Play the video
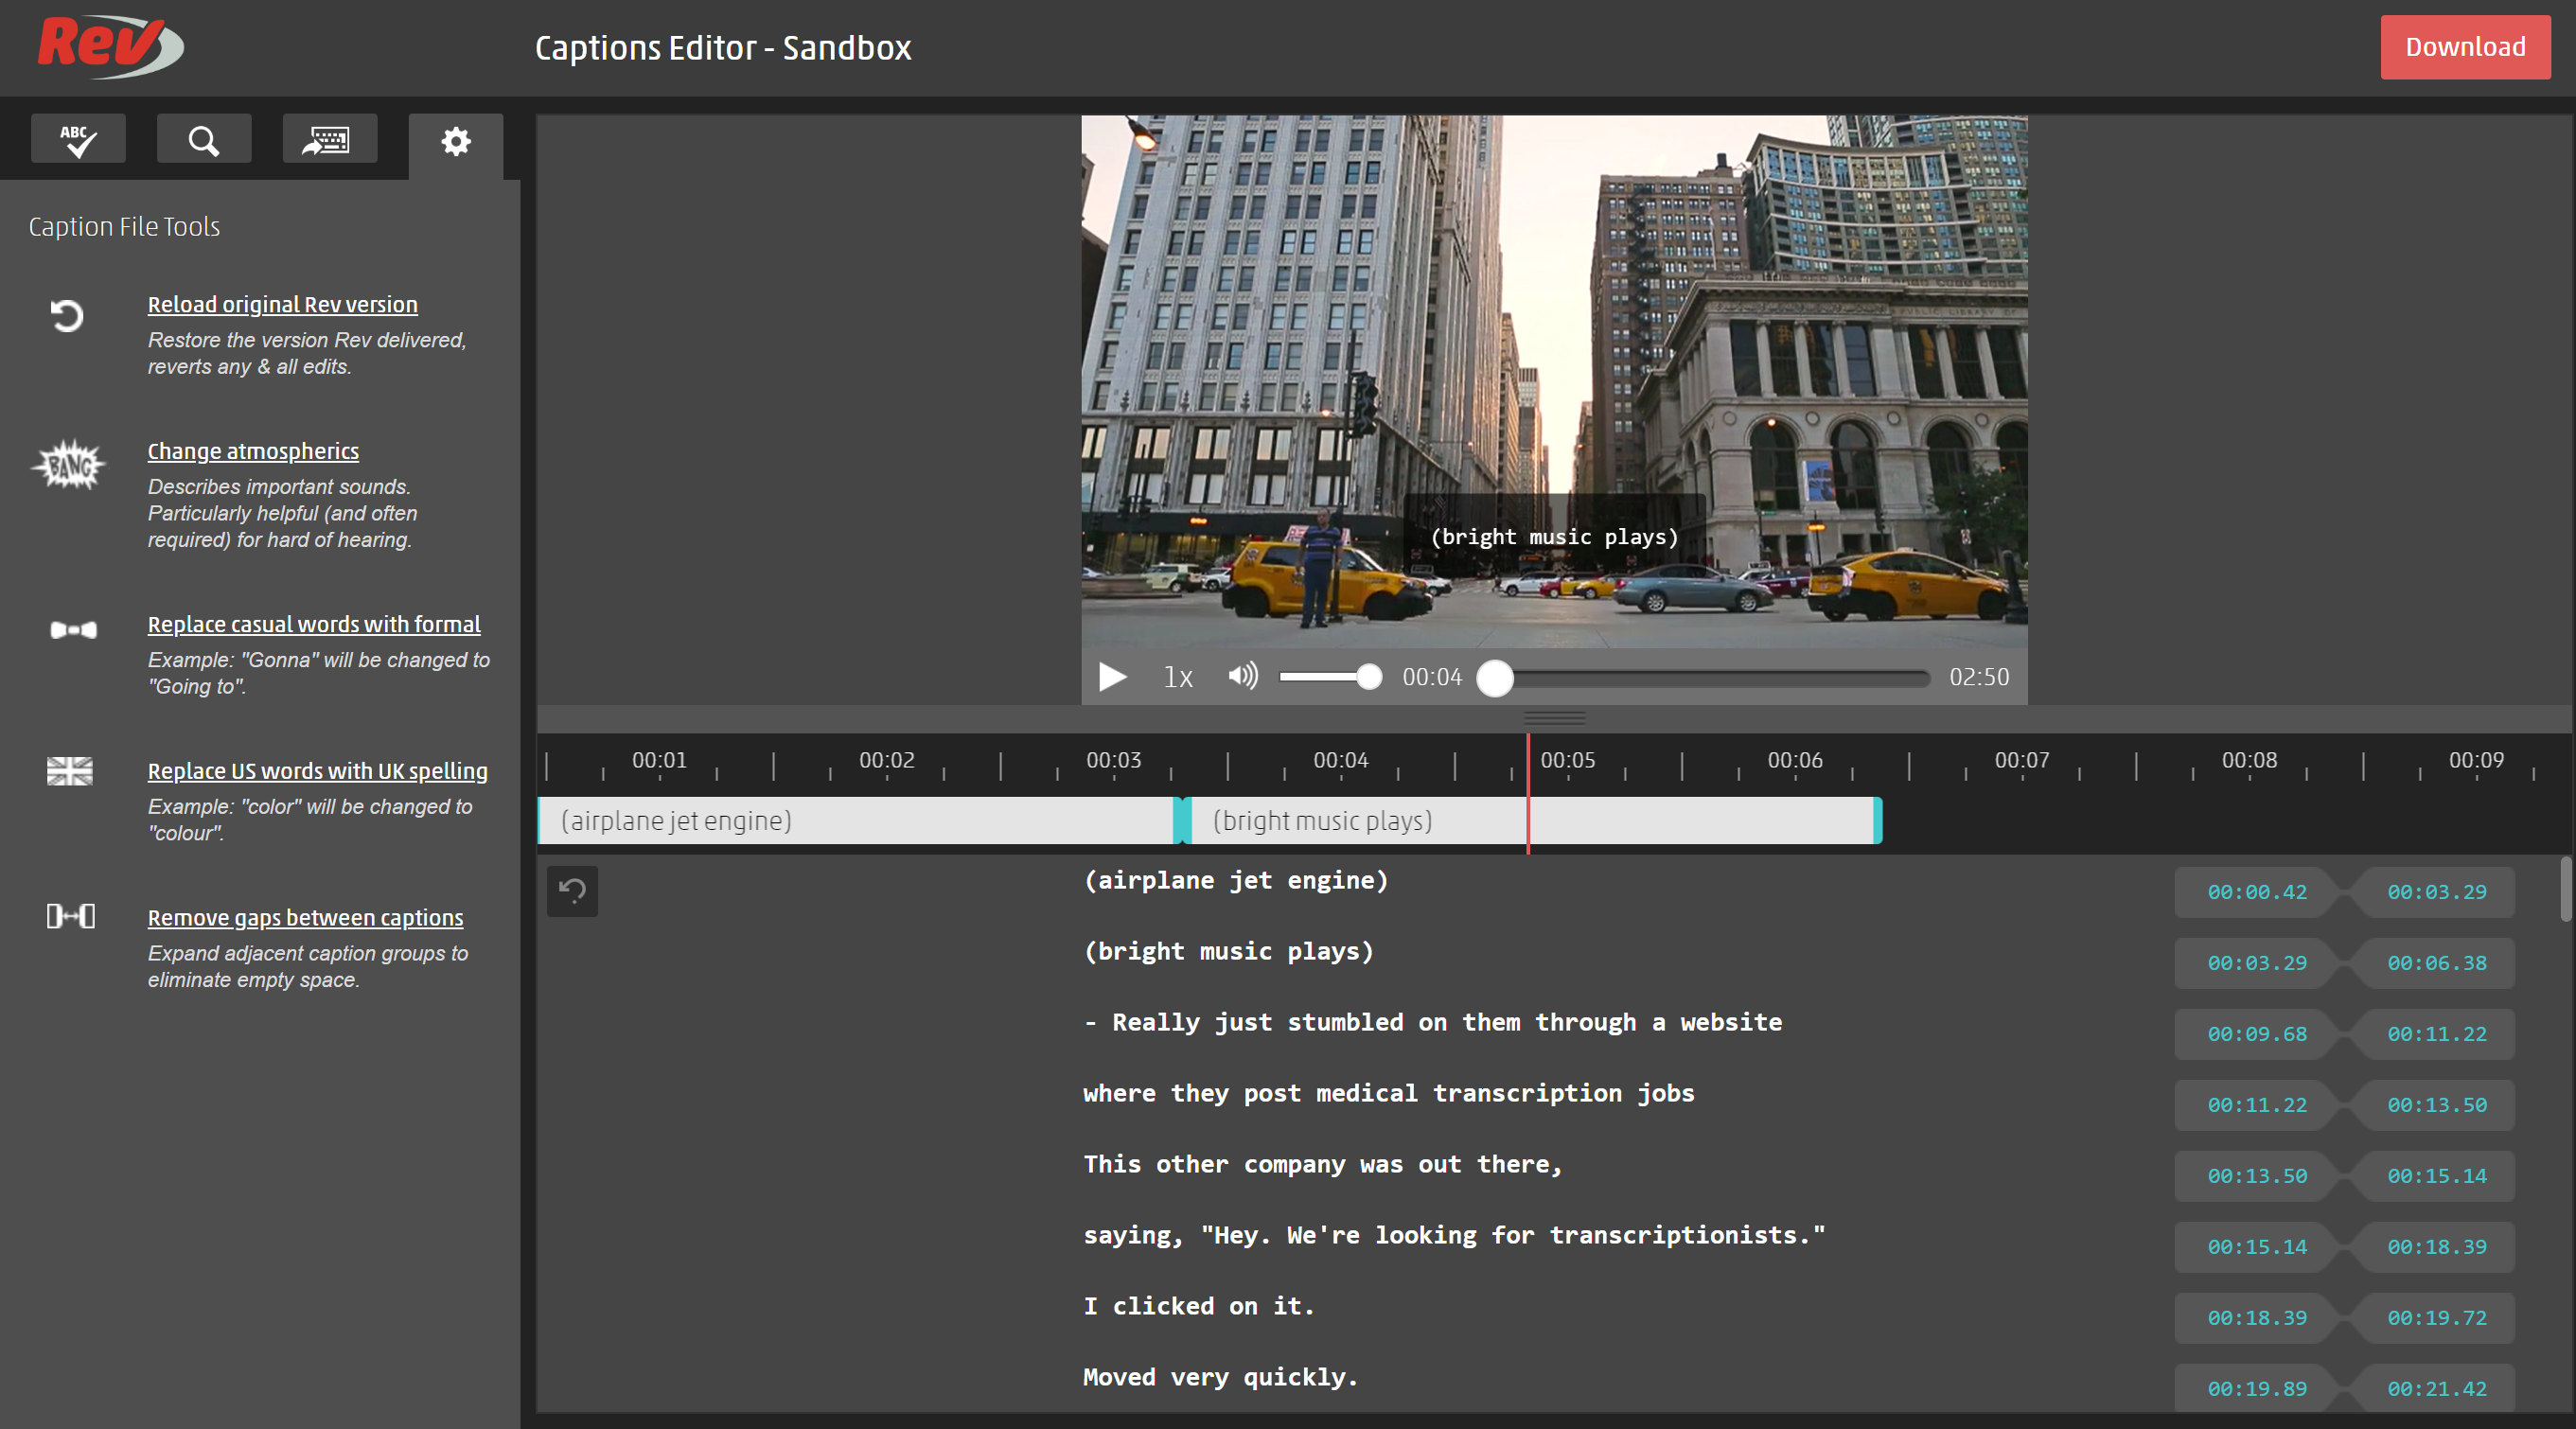The width and height of the screenshot is (2576, 1429). (x=1112, y=677)
